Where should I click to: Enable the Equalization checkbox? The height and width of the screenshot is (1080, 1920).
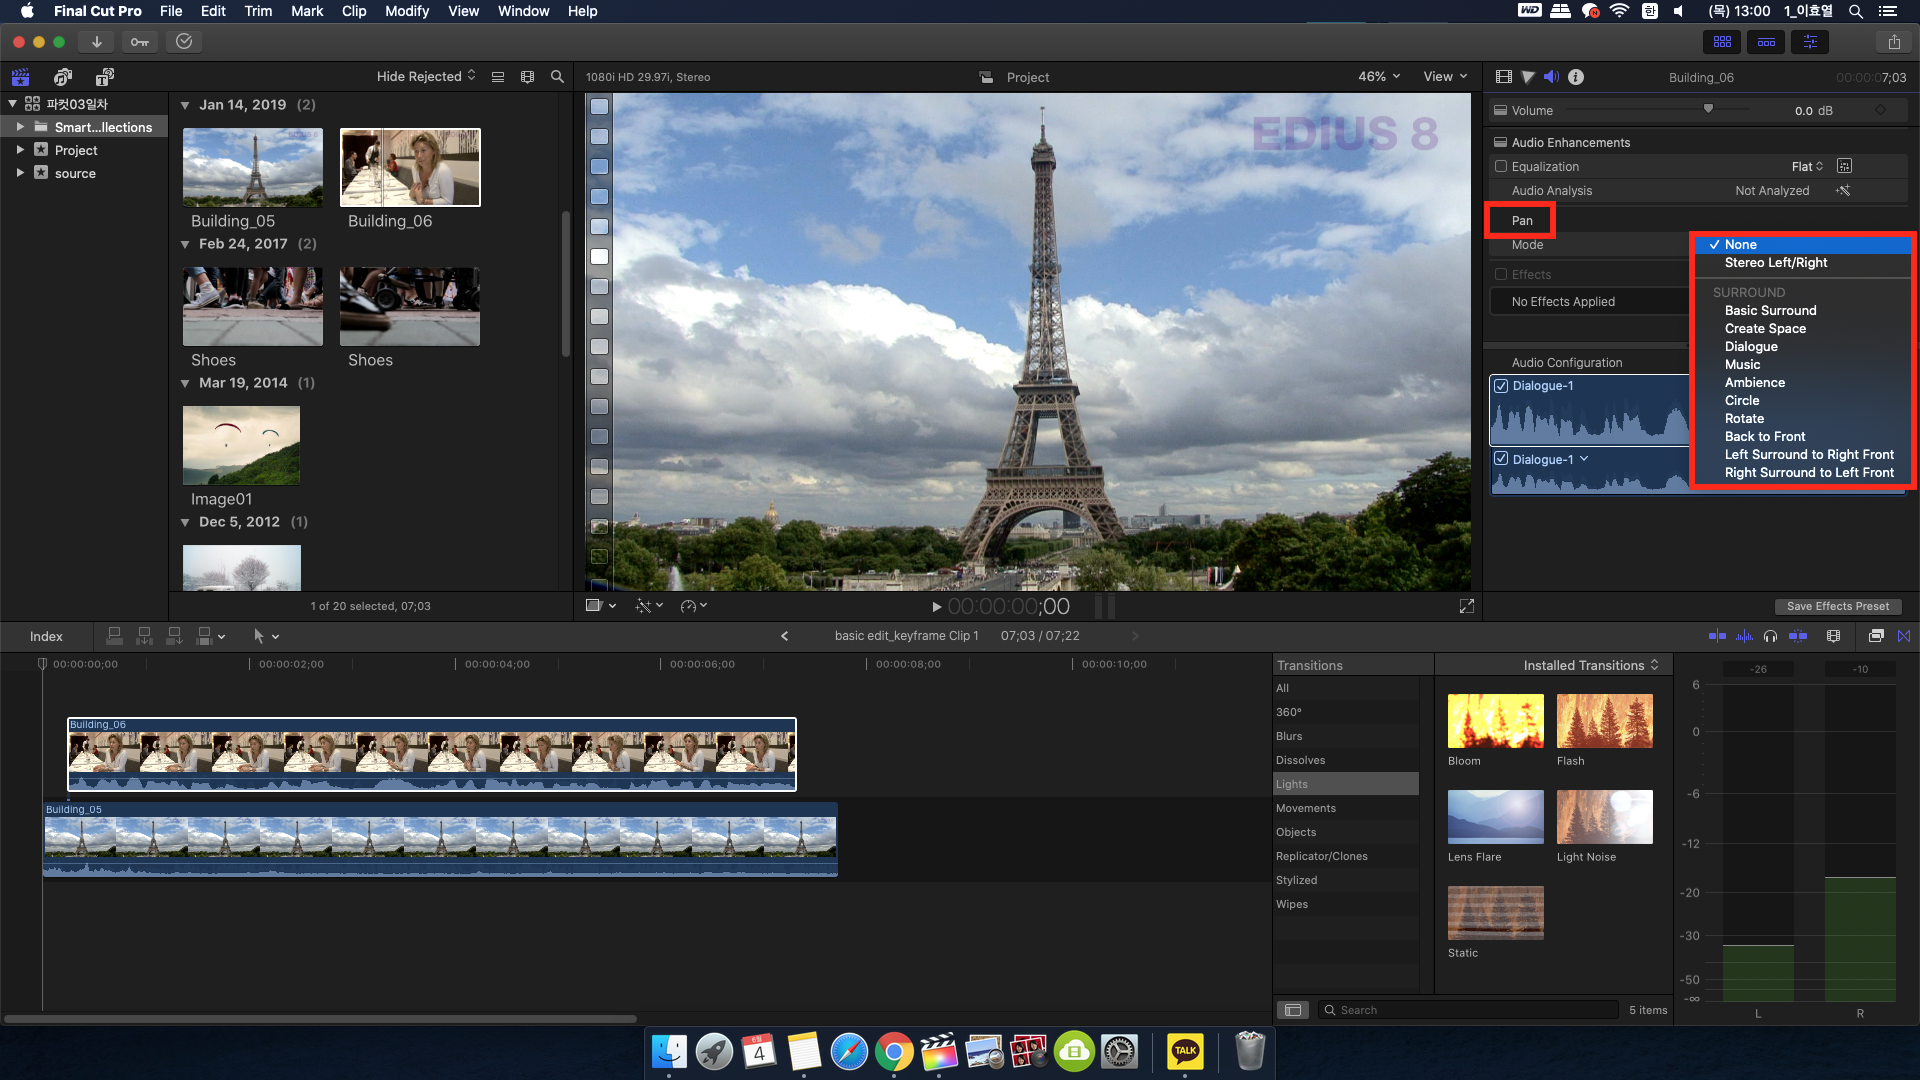[x=1501, y=167]
